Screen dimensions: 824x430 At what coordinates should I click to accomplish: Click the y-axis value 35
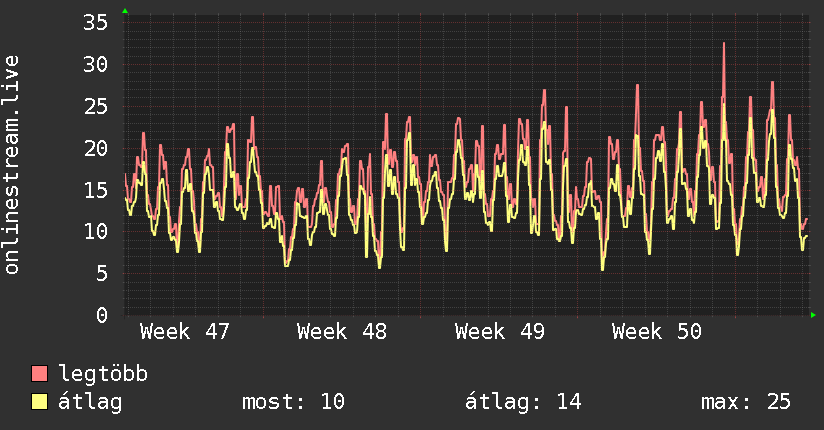coord(96,23)
